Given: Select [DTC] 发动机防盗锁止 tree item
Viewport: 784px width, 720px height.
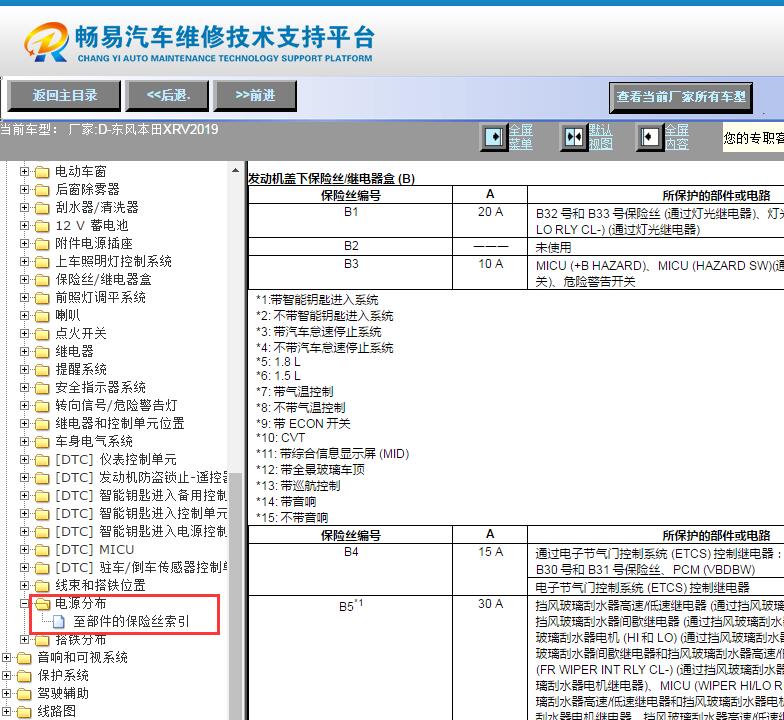Looking at the screenshot, I should pyautogui.click(x=142, y=478).
